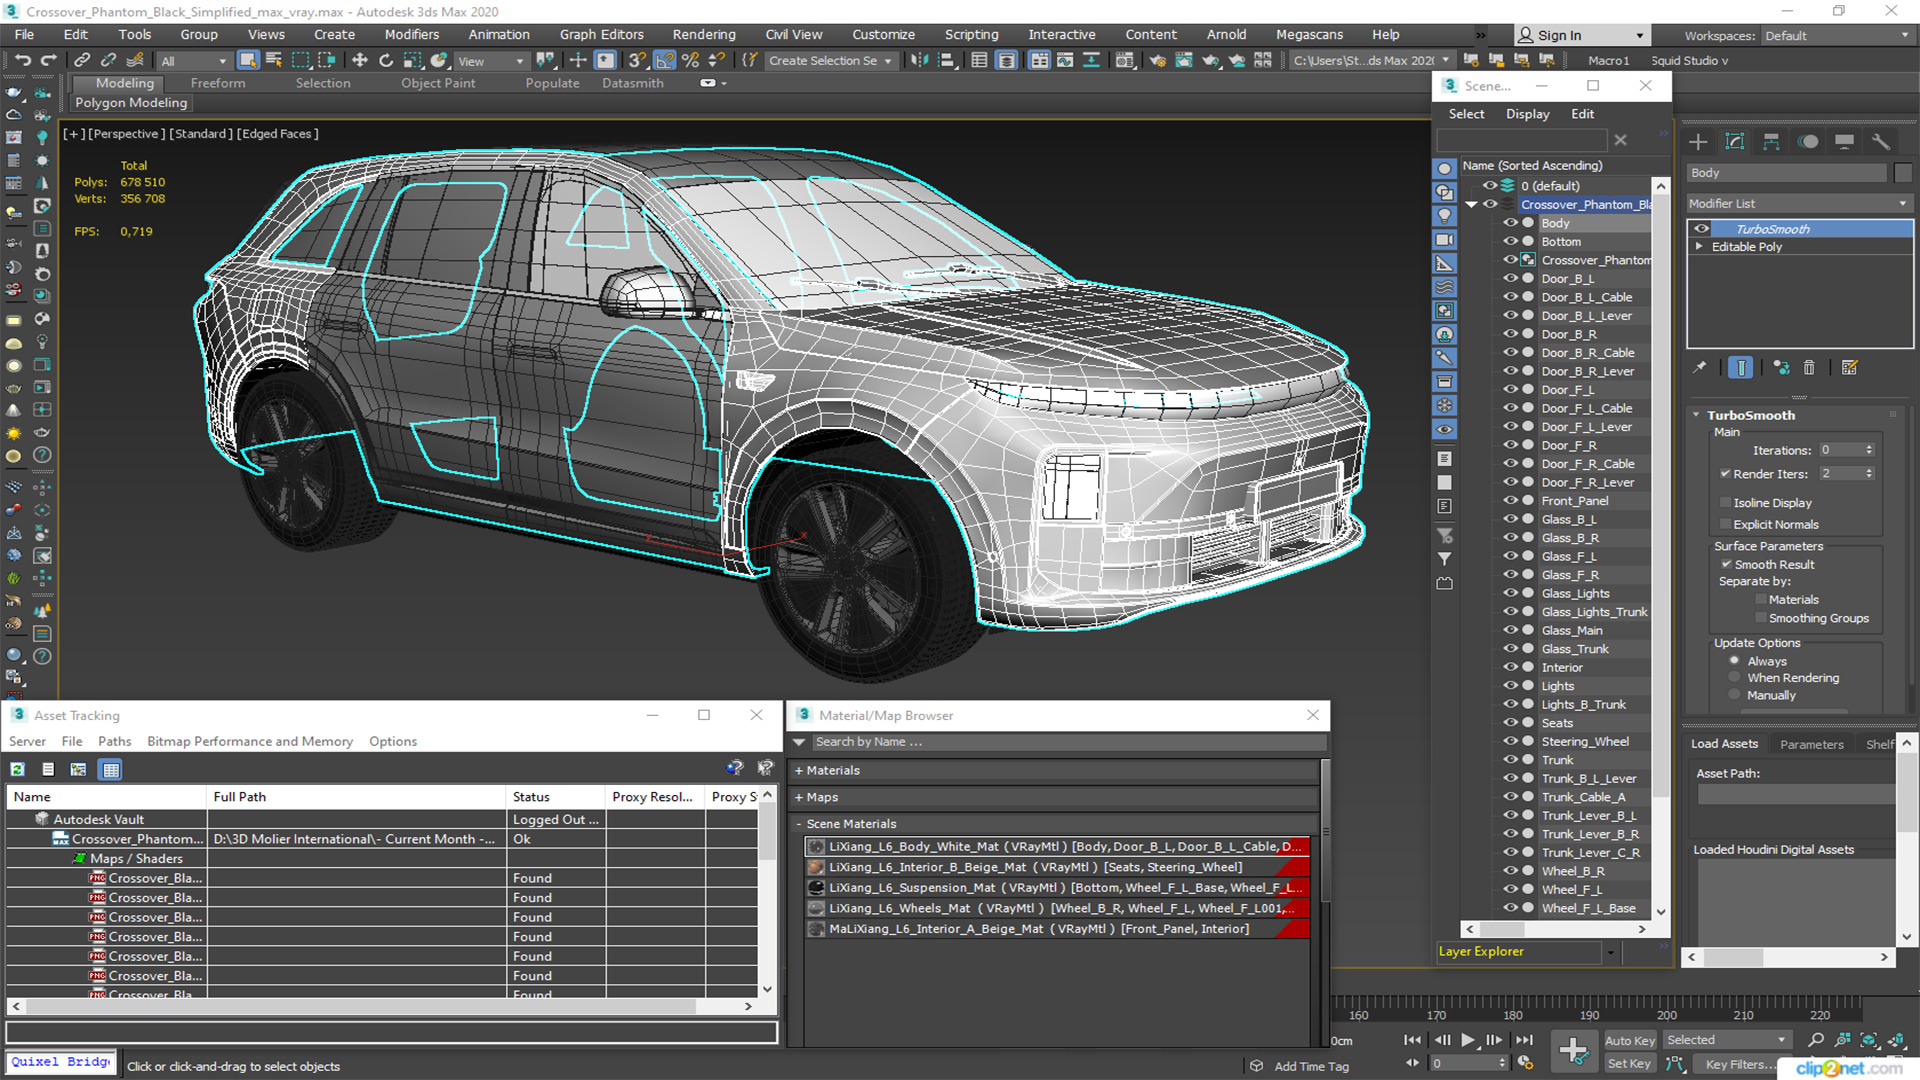Click Remove modifier from stack trash icon

click(x=1809, y=368)
